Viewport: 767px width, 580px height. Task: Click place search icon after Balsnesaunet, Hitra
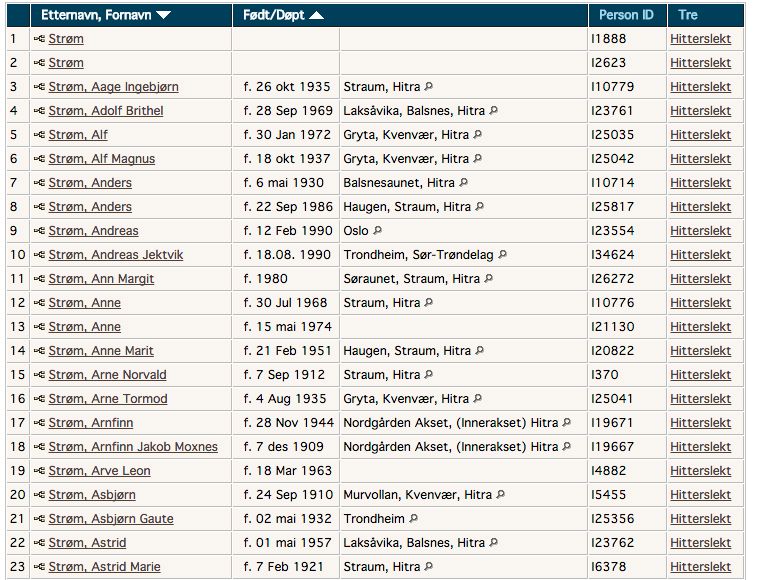point(463,182)
